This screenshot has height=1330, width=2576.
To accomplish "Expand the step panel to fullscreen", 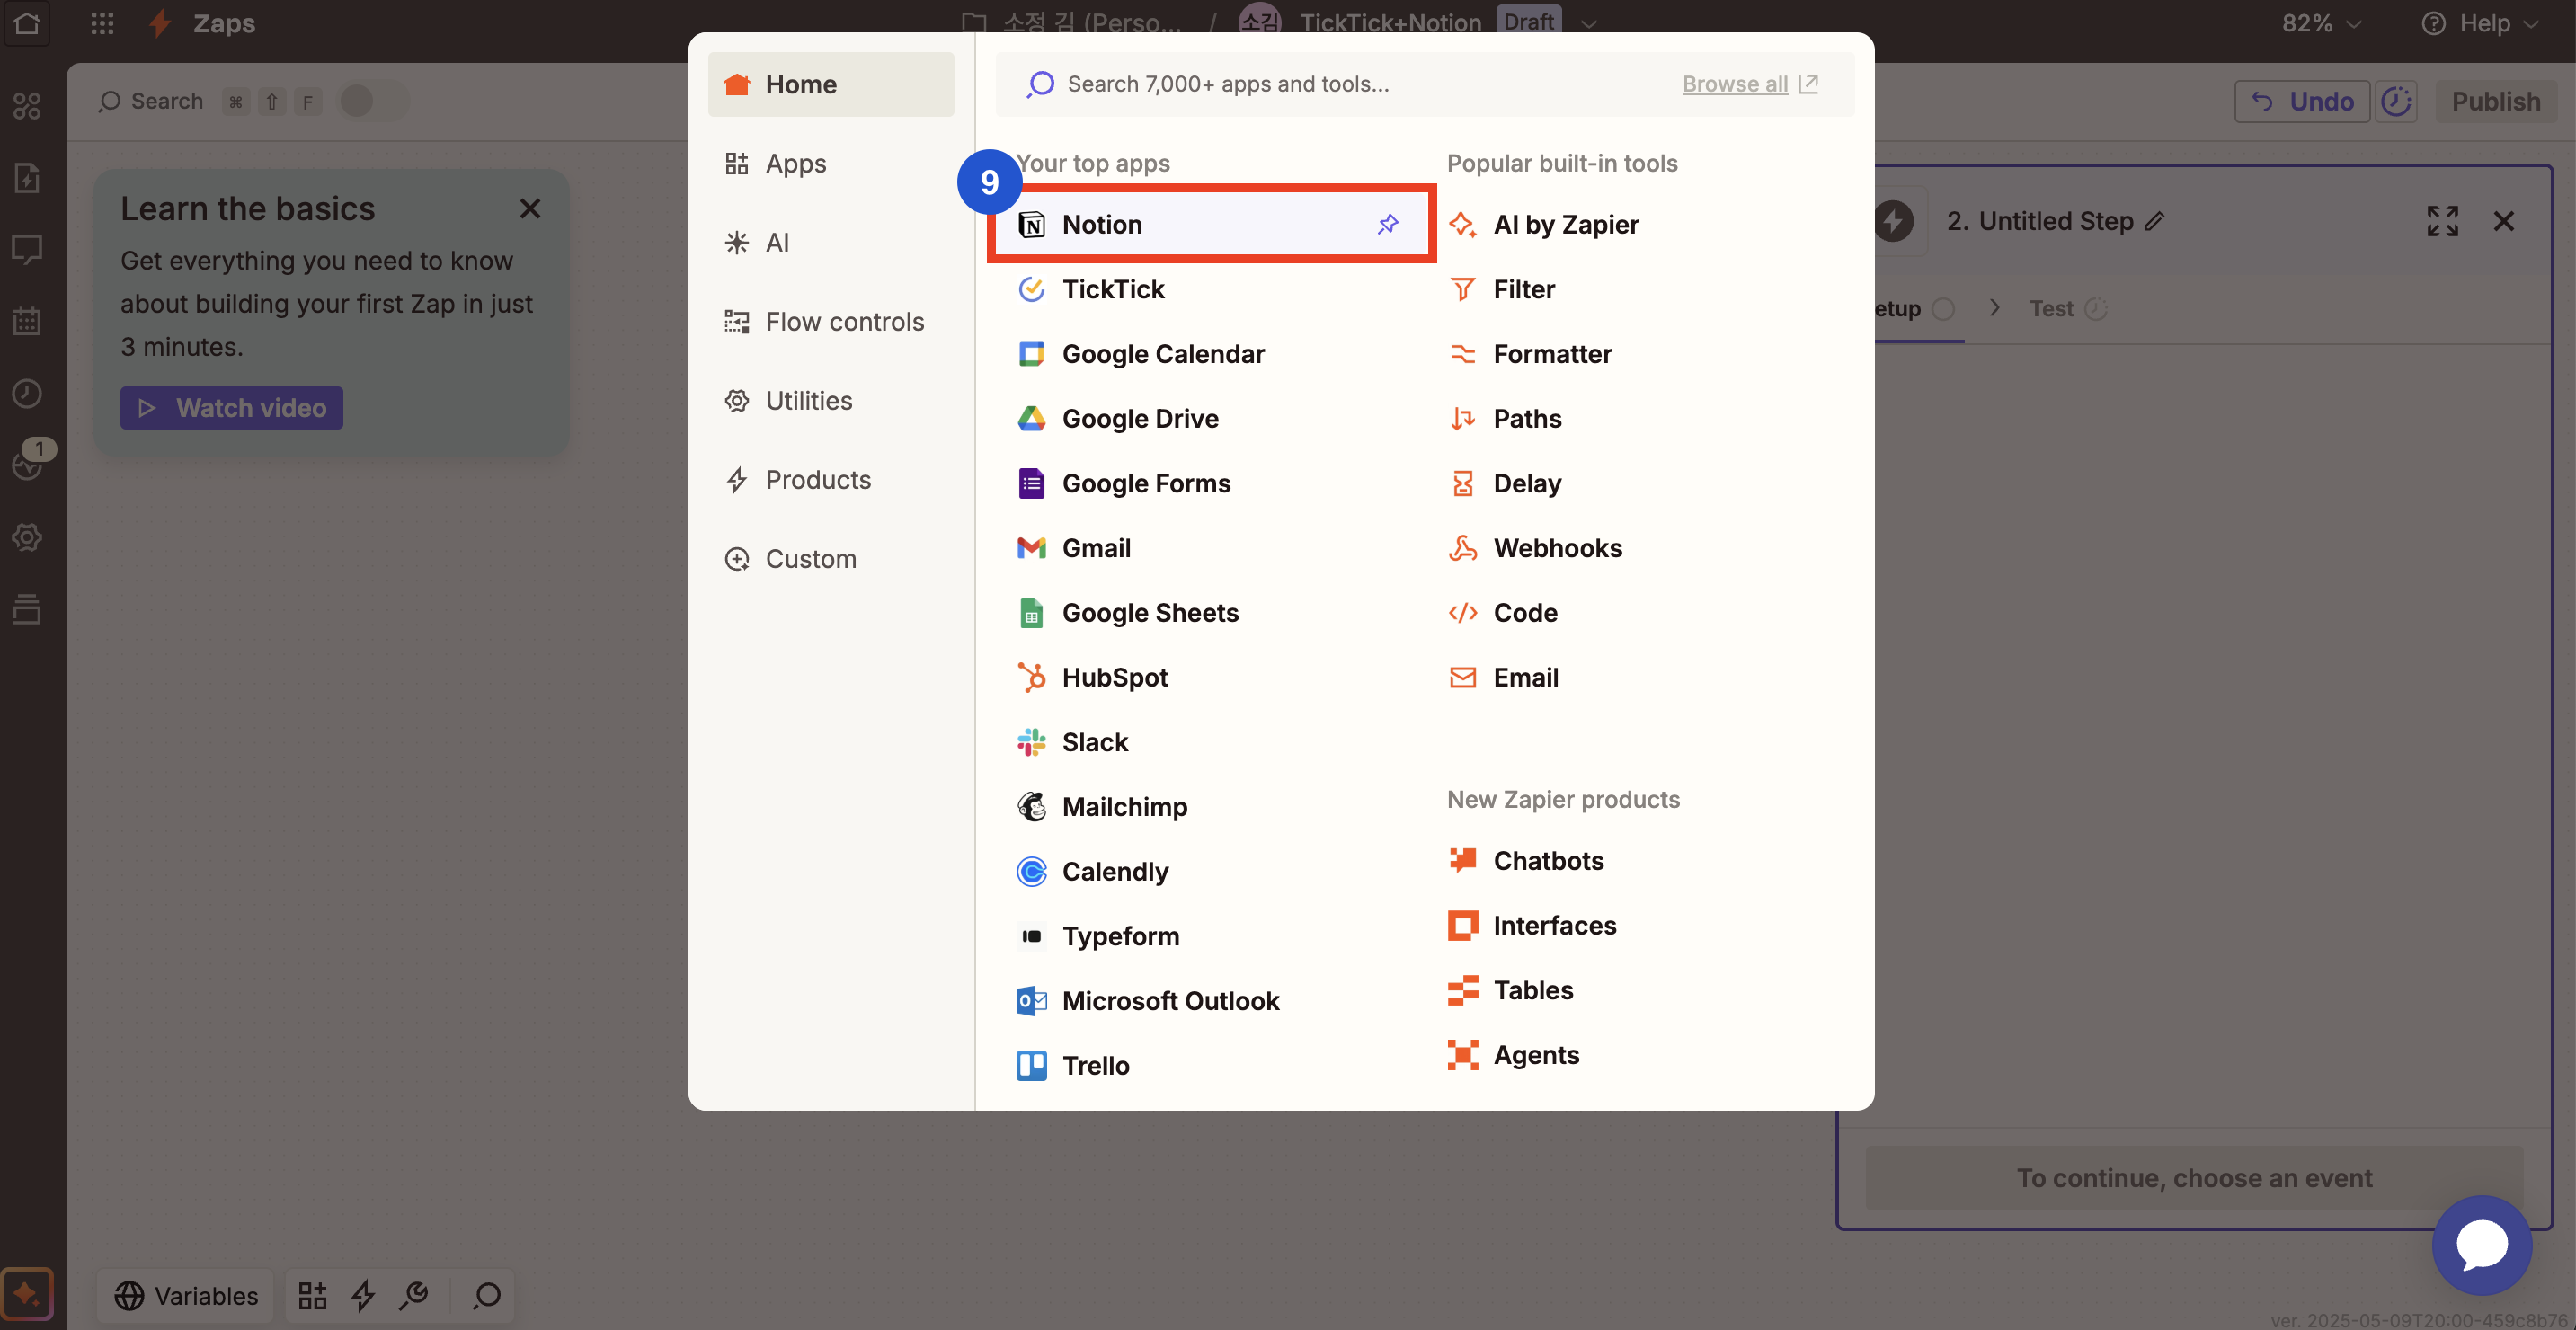I will [x=2442, y=221].
